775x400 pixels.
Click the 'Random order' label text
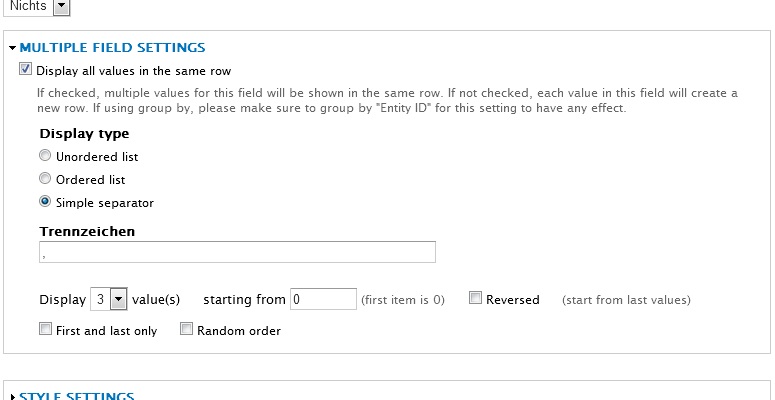point(239,330)
